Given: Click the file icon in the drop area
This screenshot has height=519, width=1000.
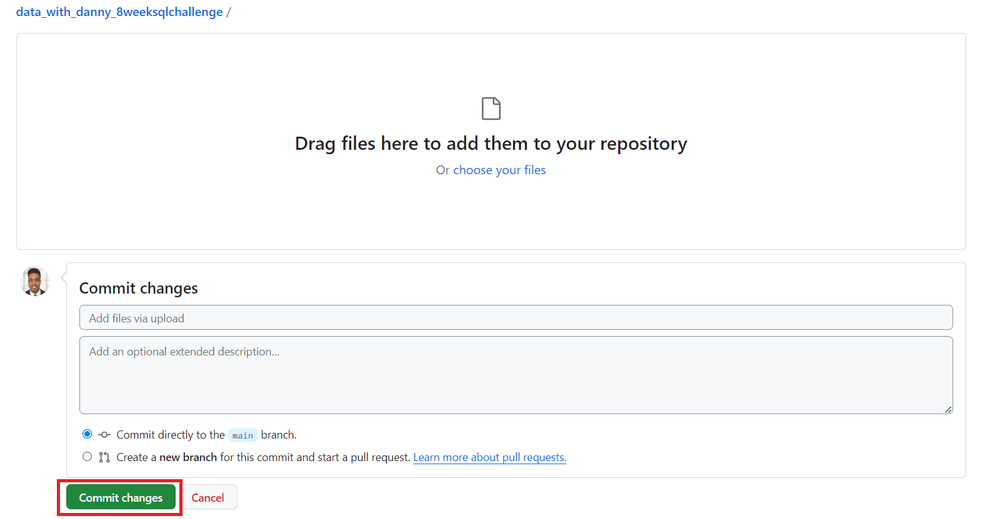Looking at the screenshot, I should [491, 108].
